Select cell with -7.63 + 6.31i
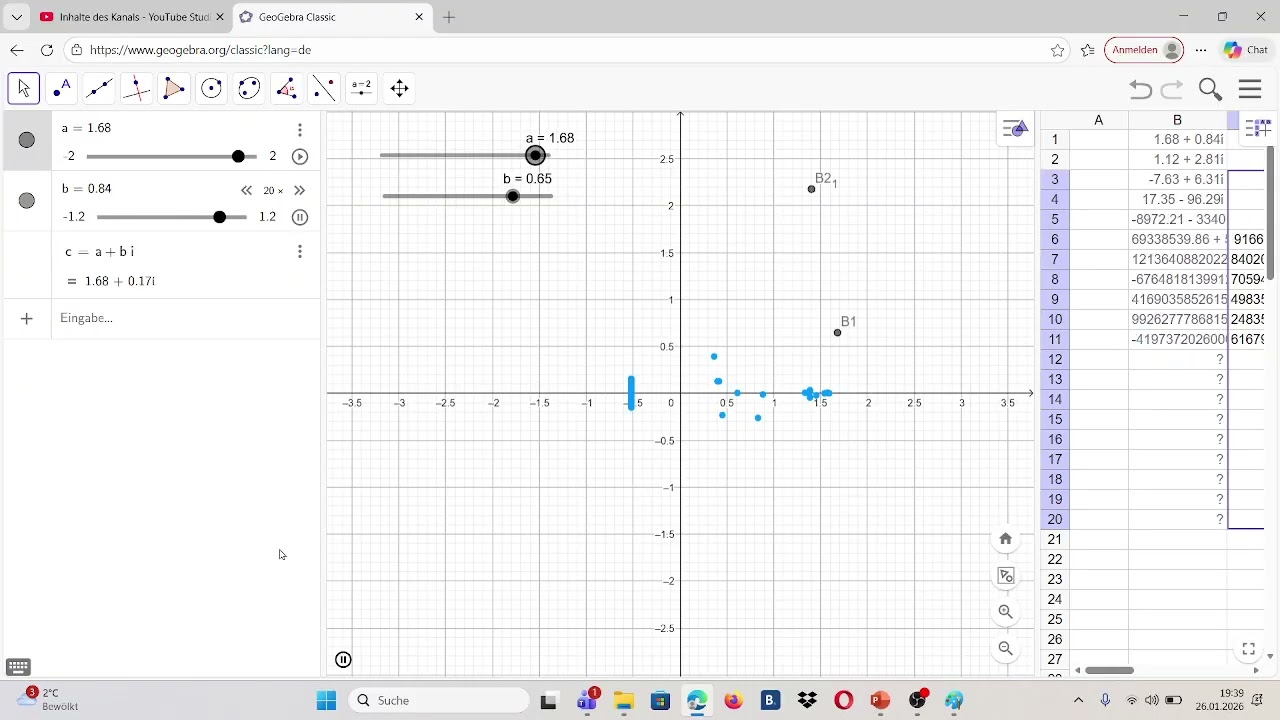This screenshot has width=1280, height=720. click(x=1178, y=179)
